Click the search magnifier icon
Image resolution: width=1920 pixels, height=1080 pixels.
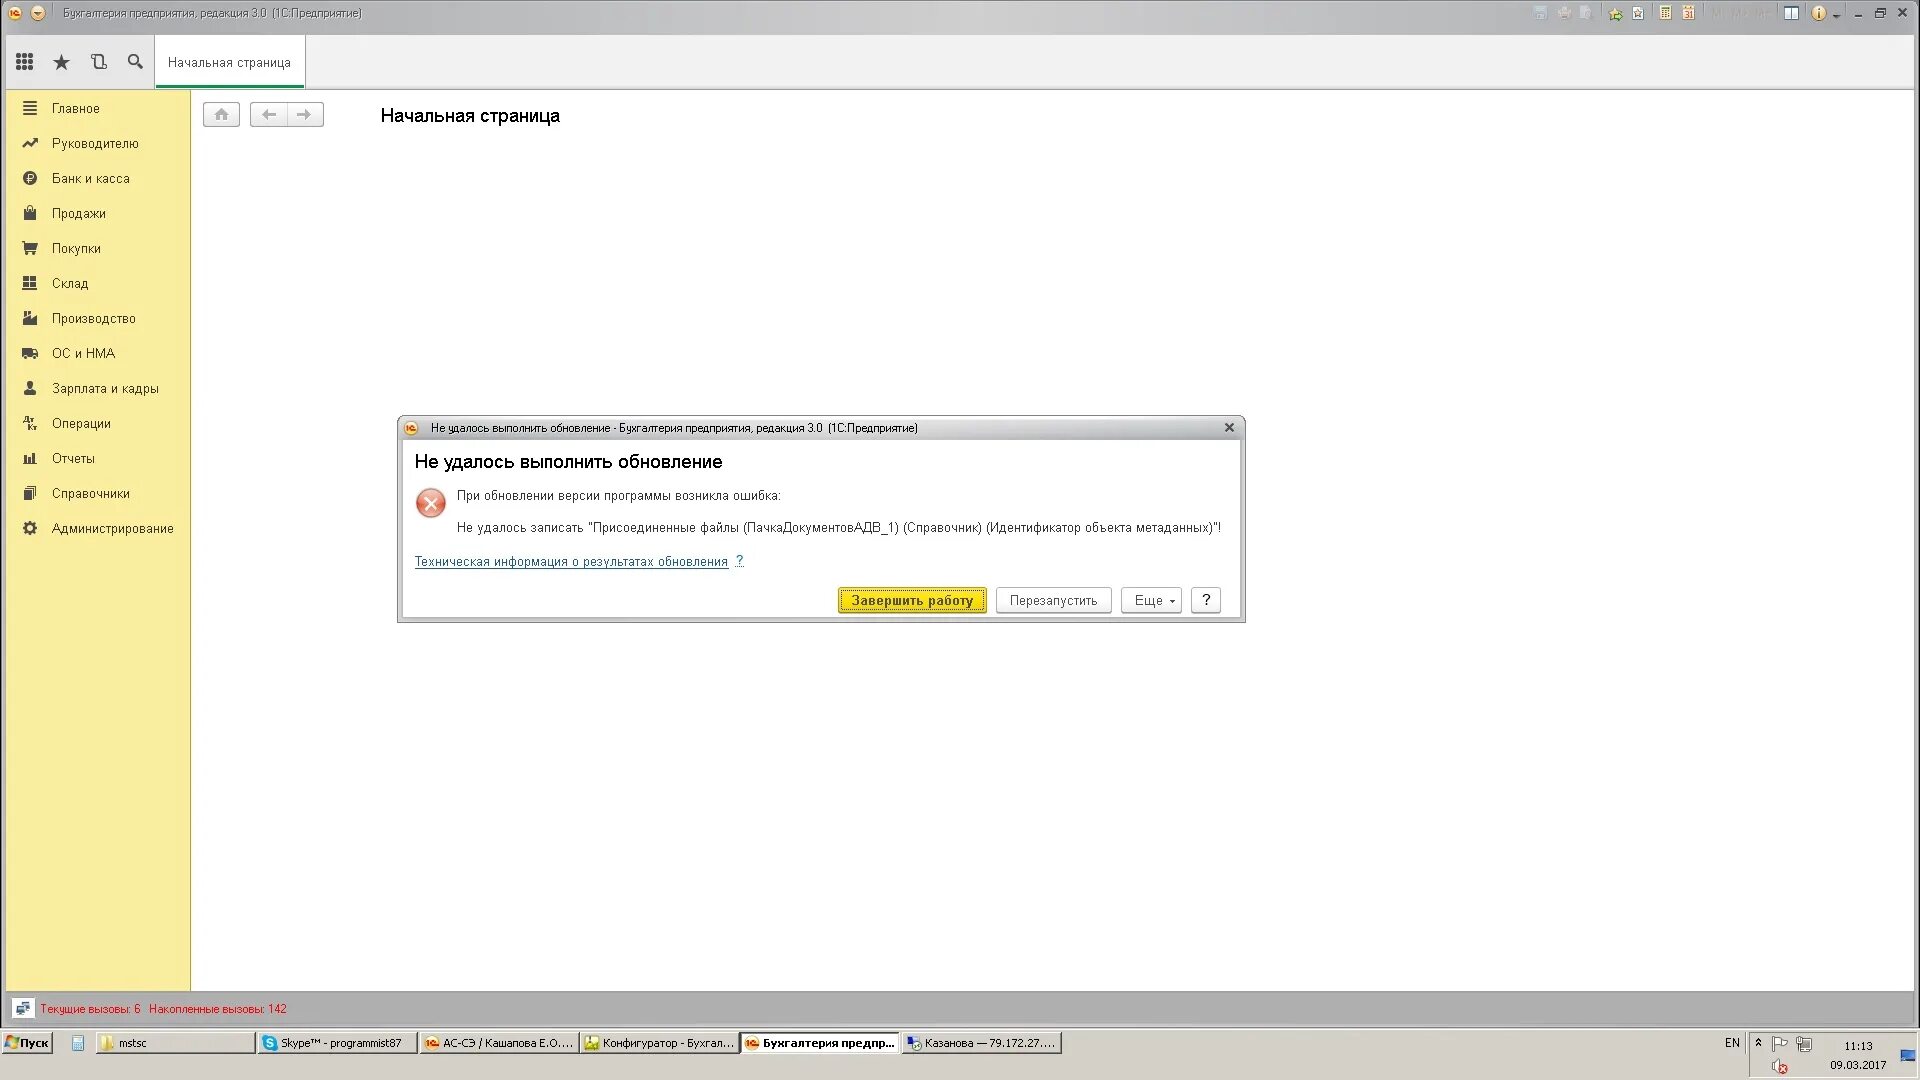[135, 62]
